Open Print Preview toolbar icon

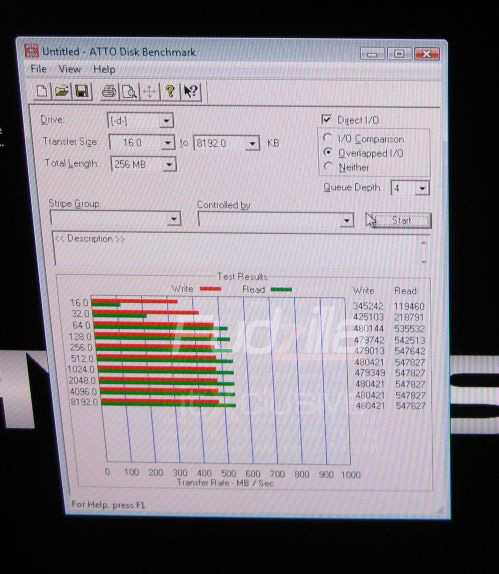(129, 92)
